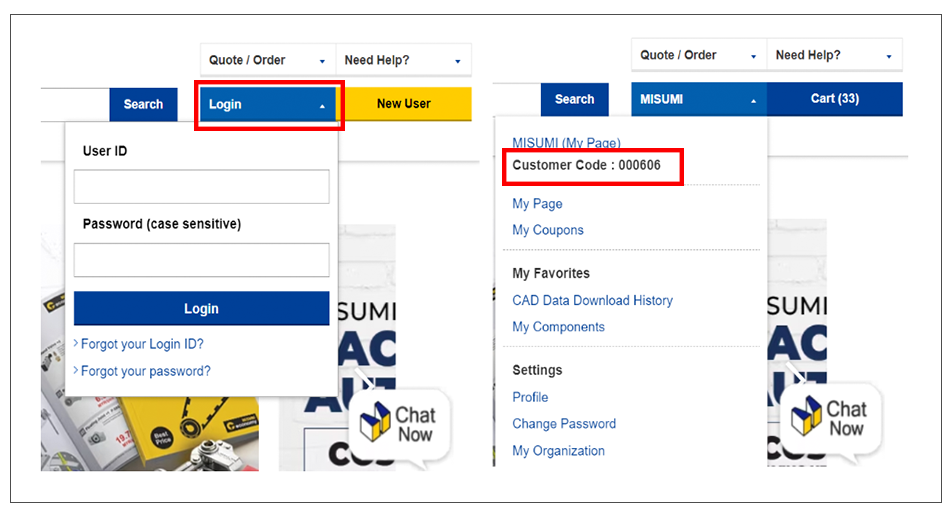Expand Quote / Order menu in right screenshot
The height and width of the screenshot is (514, 950).
699,55
